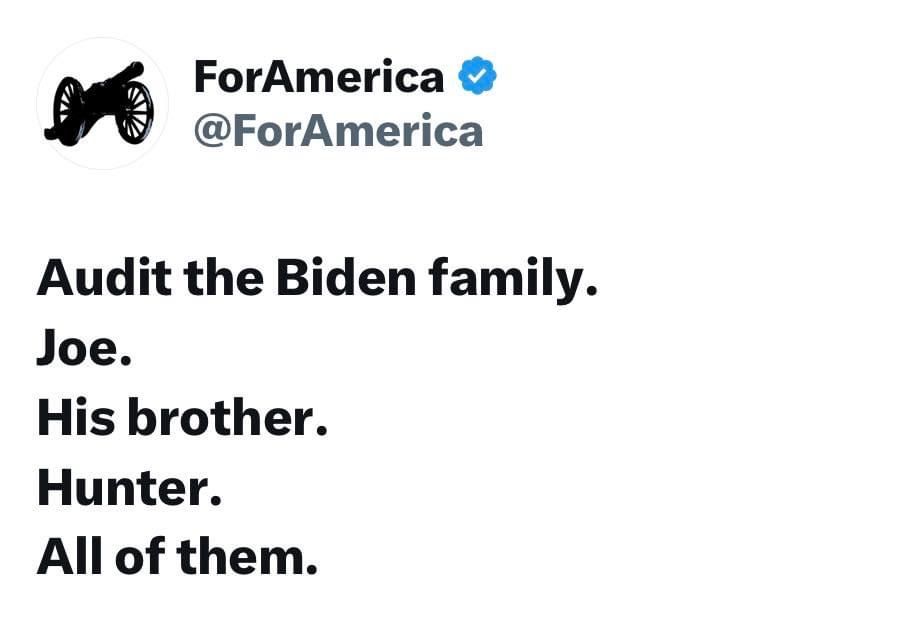The height and width of the screenshot is (635, 906).
Task: Click the word 'family.' in the tweet
Action: [513, 280]
